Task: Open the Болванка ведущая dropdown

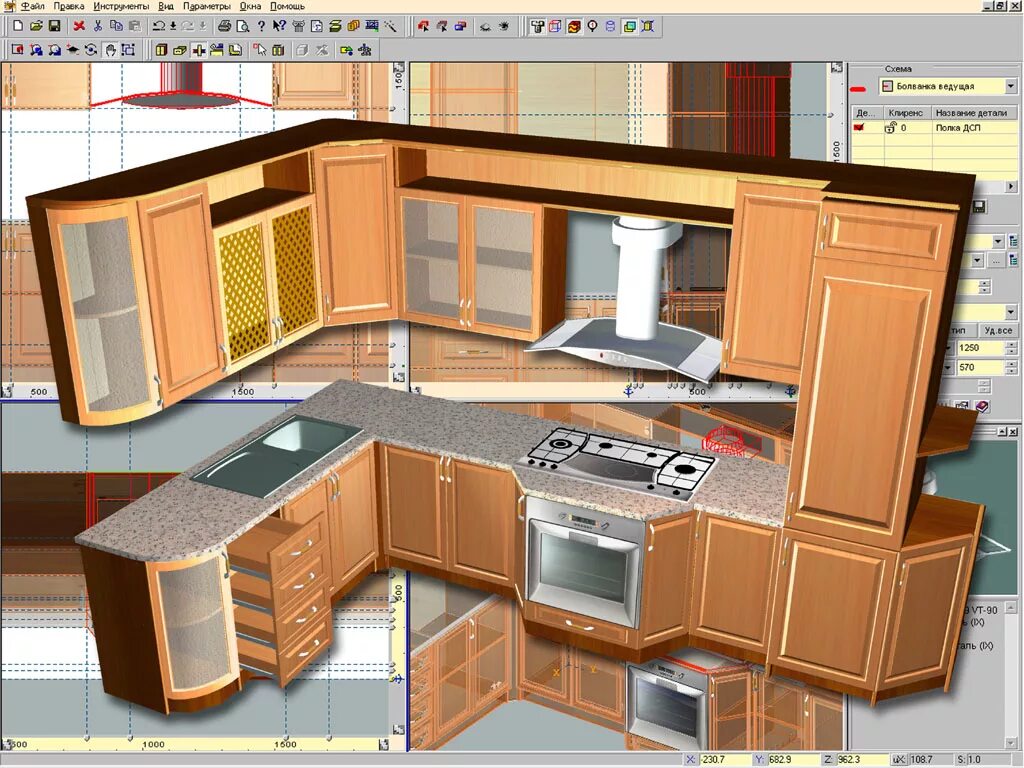Action: [1010, 87]
